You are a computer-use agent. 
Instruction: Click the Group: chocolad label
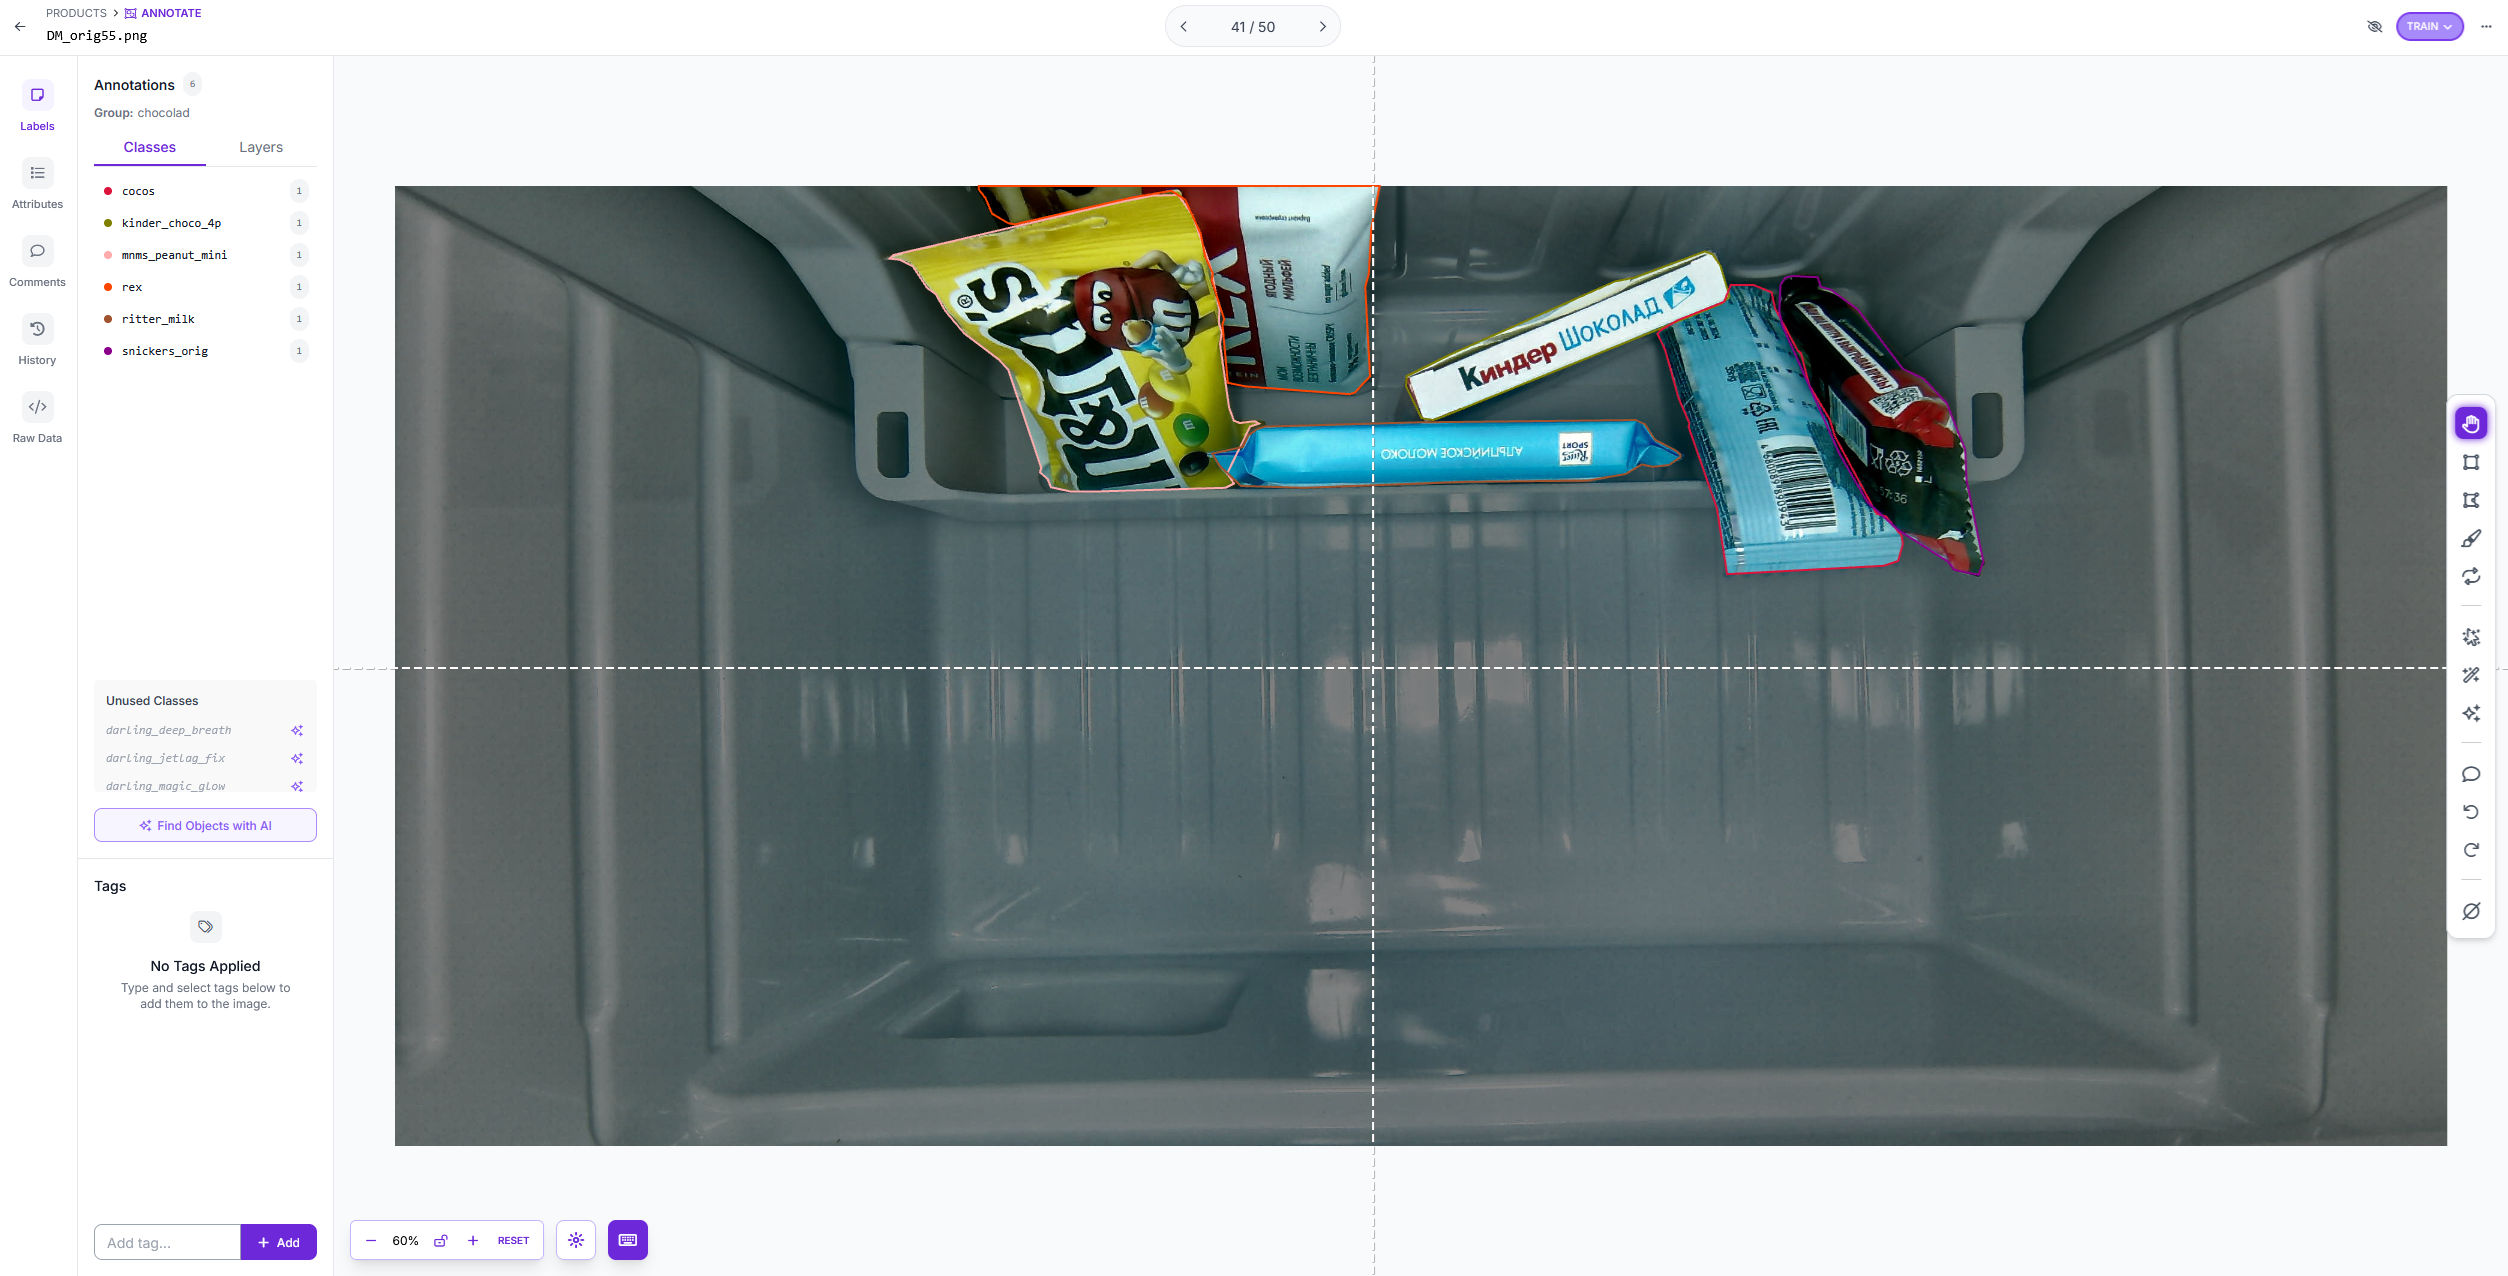tap(142, 113)
